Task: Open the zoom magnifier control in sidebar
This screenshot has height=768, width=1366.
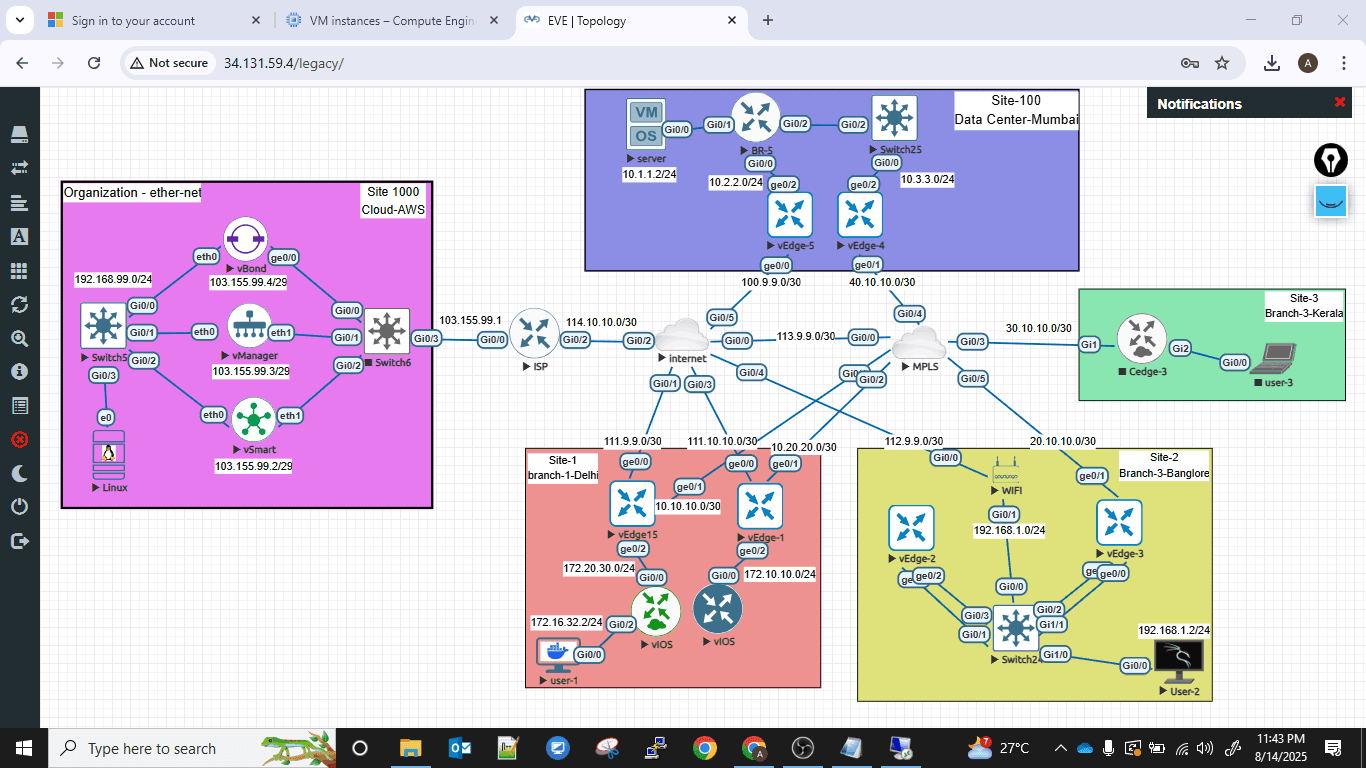Action: (19, 338)
